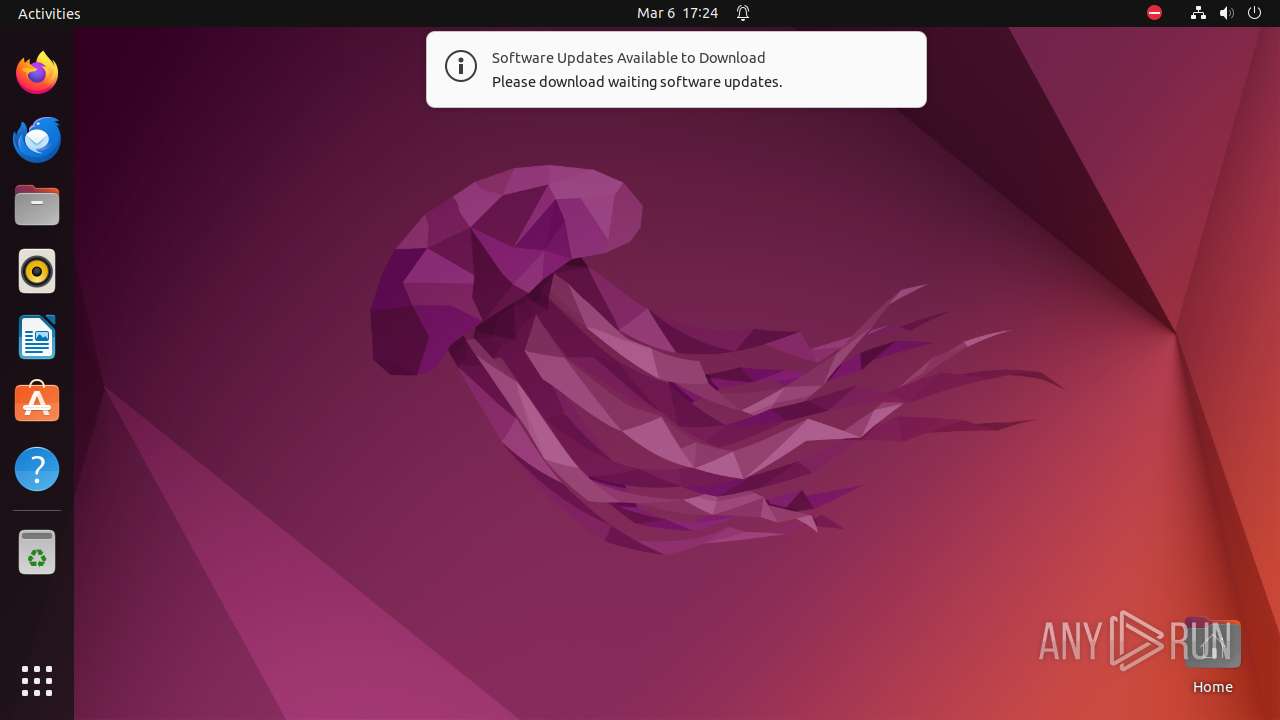Open the Help app in the dock

pyautogui.click(x=37, y=469)
